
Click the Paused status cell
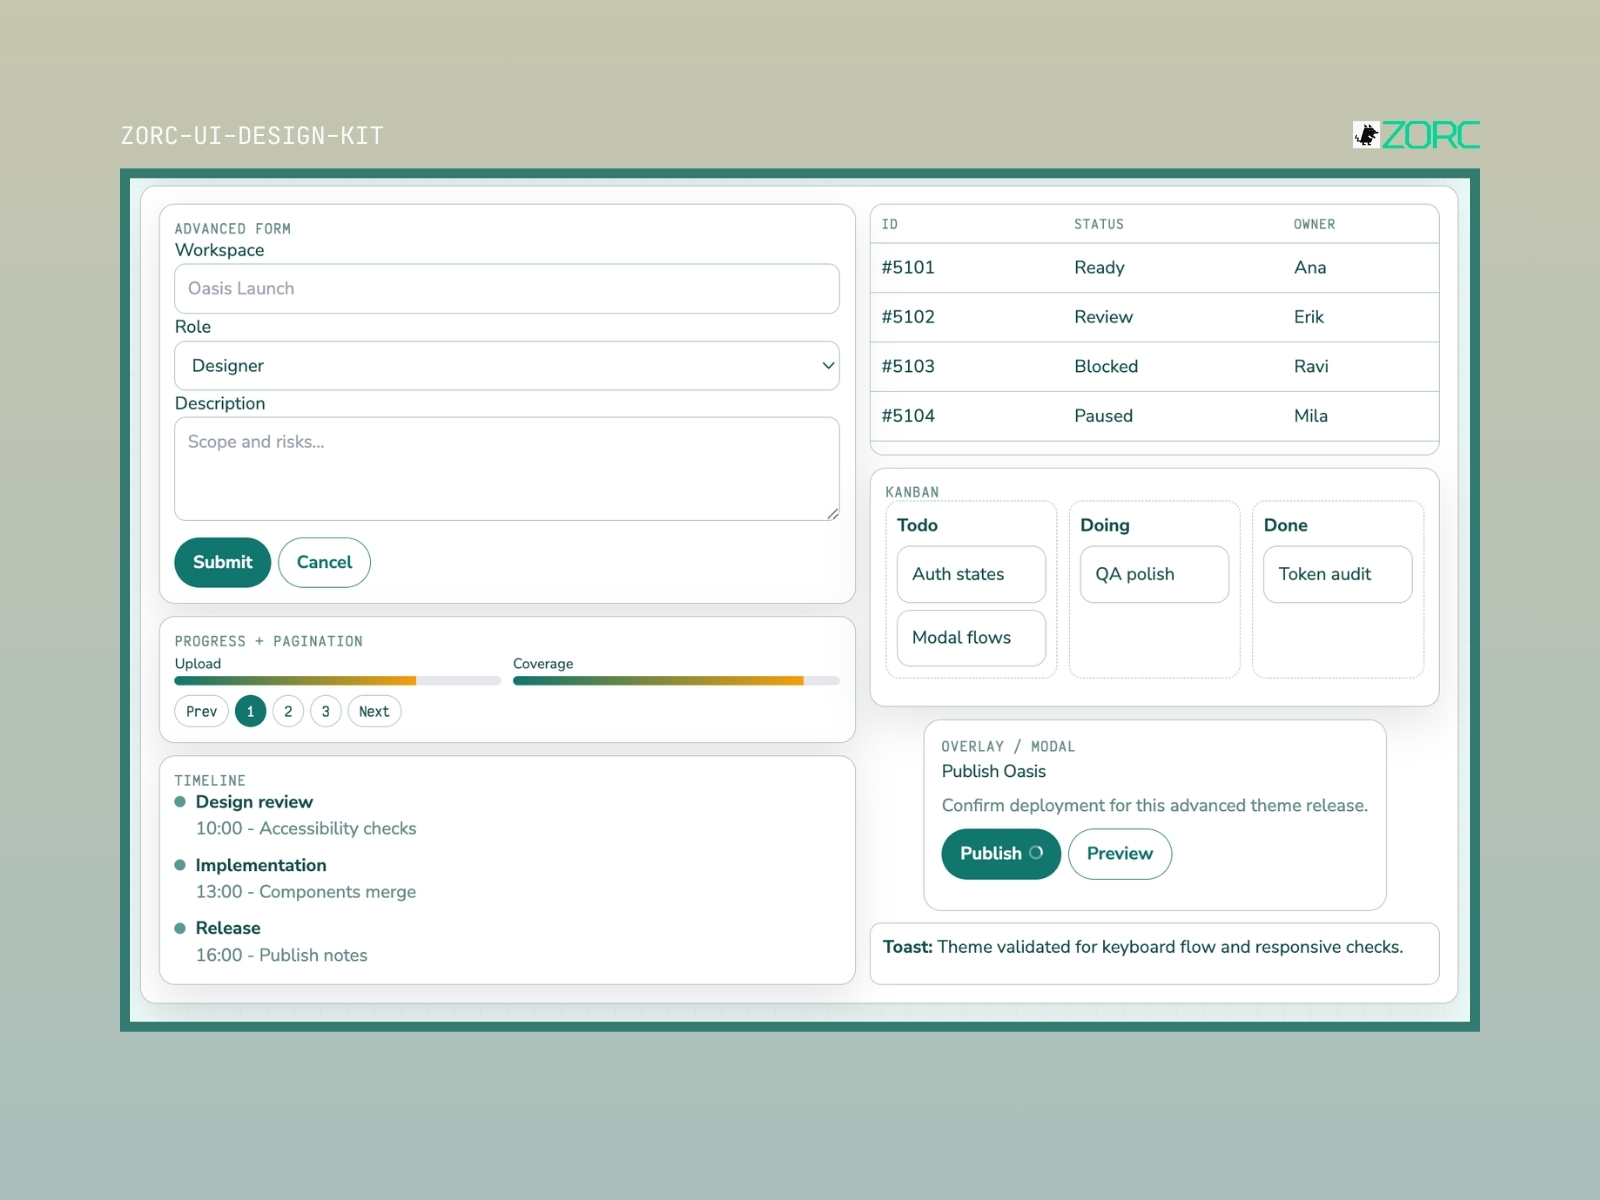pos(1103,416)
